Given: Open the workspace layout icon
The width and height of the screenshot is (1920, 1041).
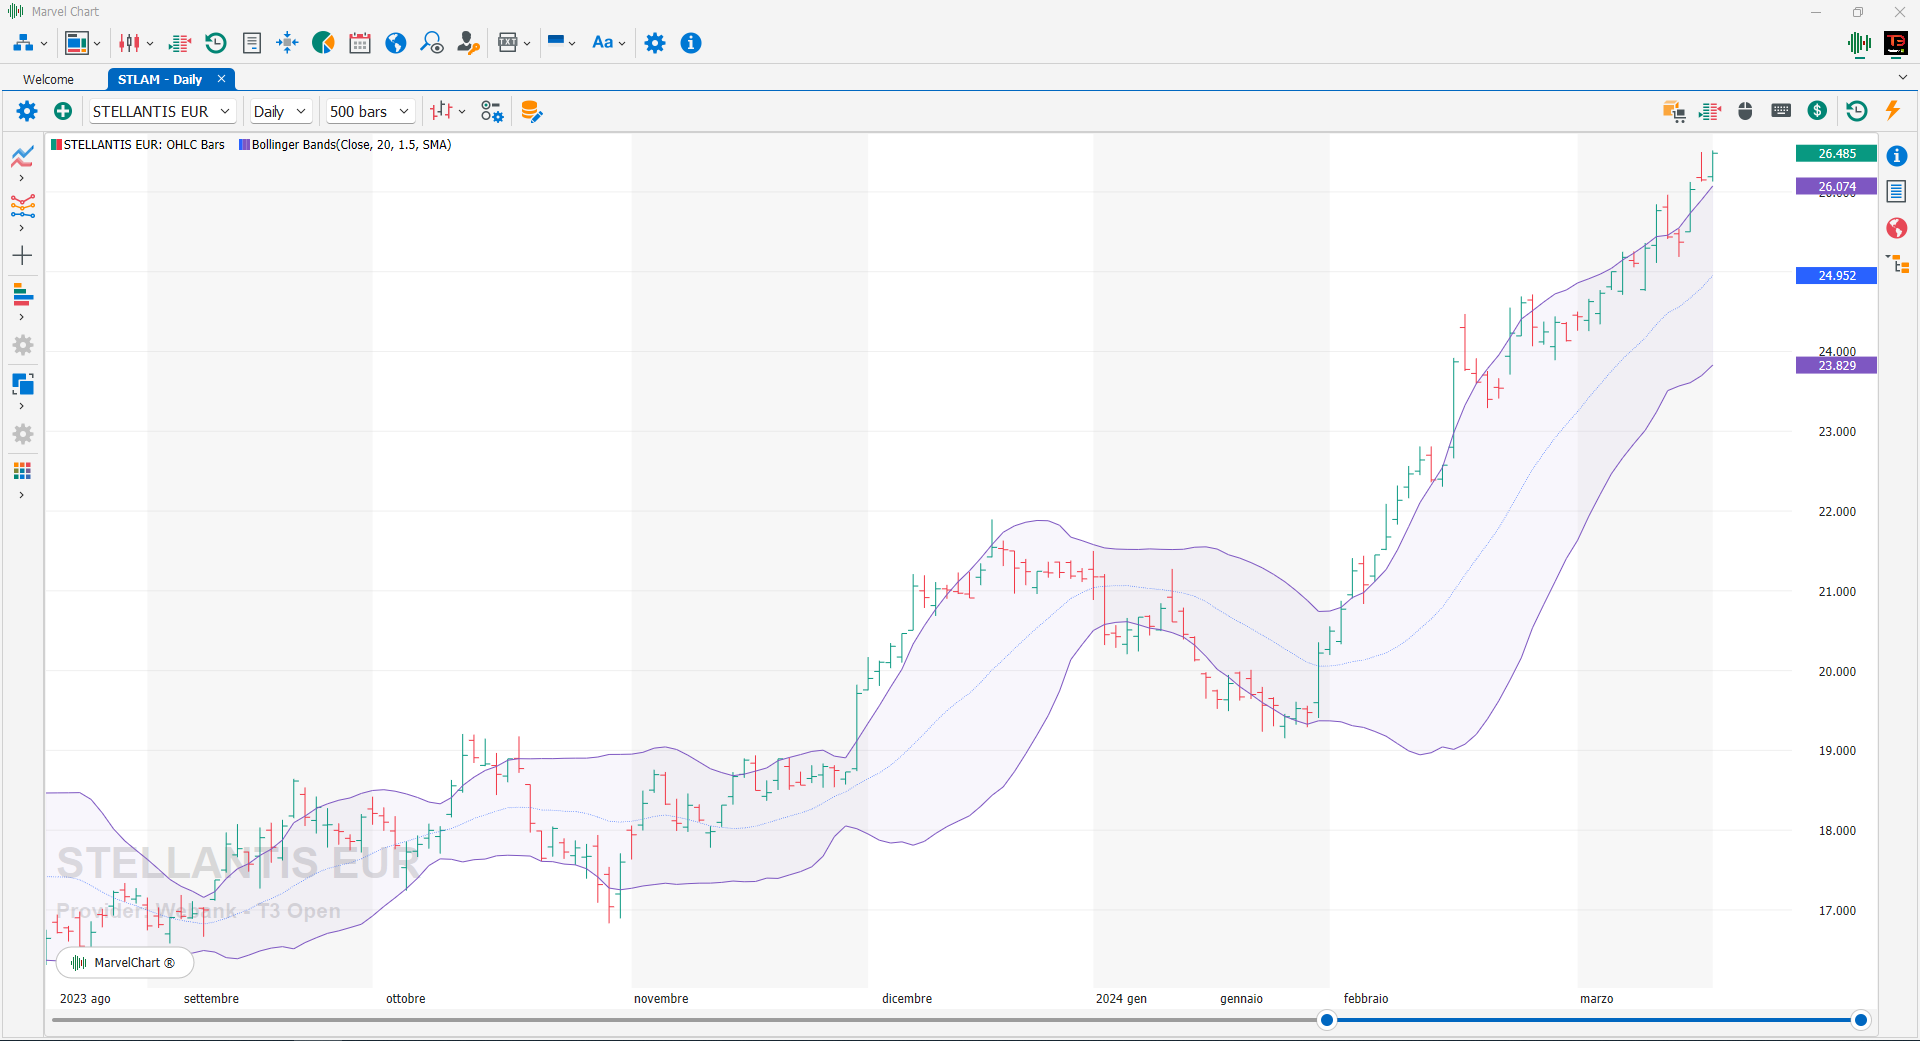Looking at the screenshot, I should pyautogui.click(x=77, y=43).
